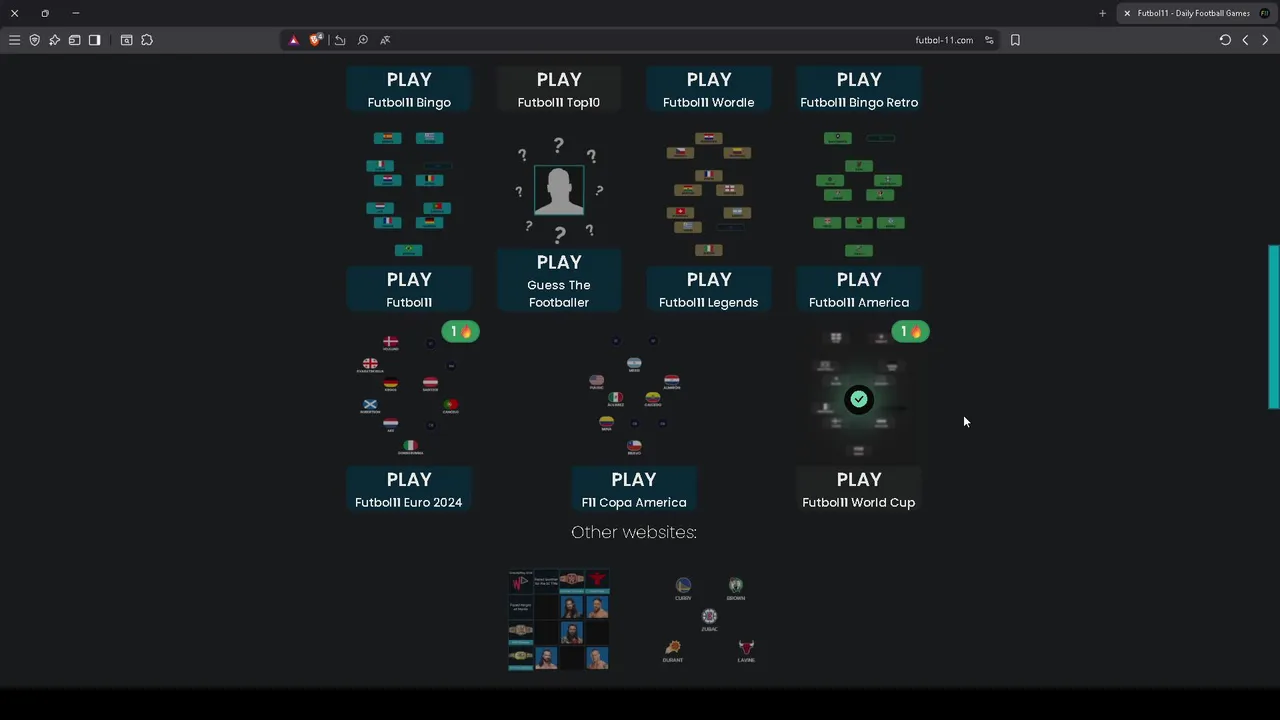Click the Leo AI sparkle icon
The height and width of the screenshot is (720, 1280).
(54, 40)
